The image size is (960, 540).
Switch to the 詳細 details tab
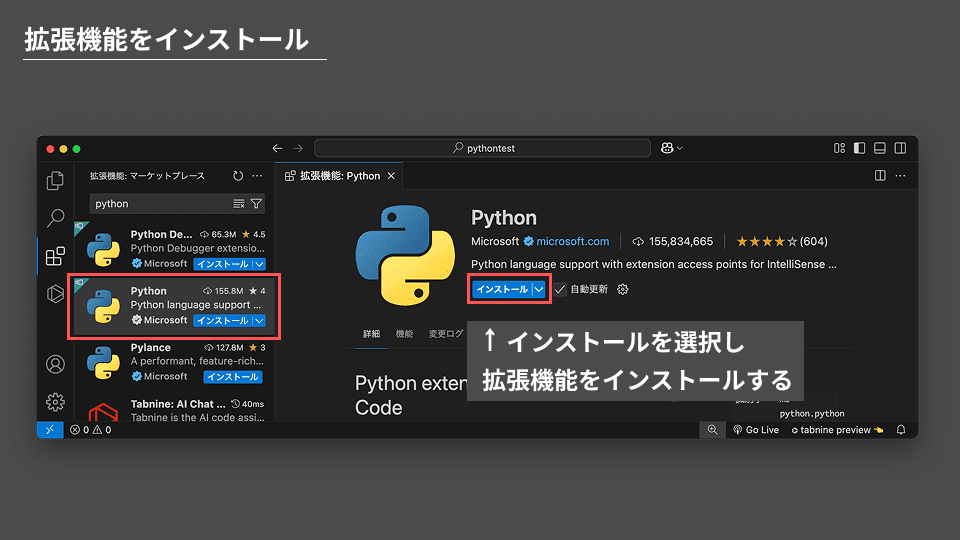(x=372, y=334)
